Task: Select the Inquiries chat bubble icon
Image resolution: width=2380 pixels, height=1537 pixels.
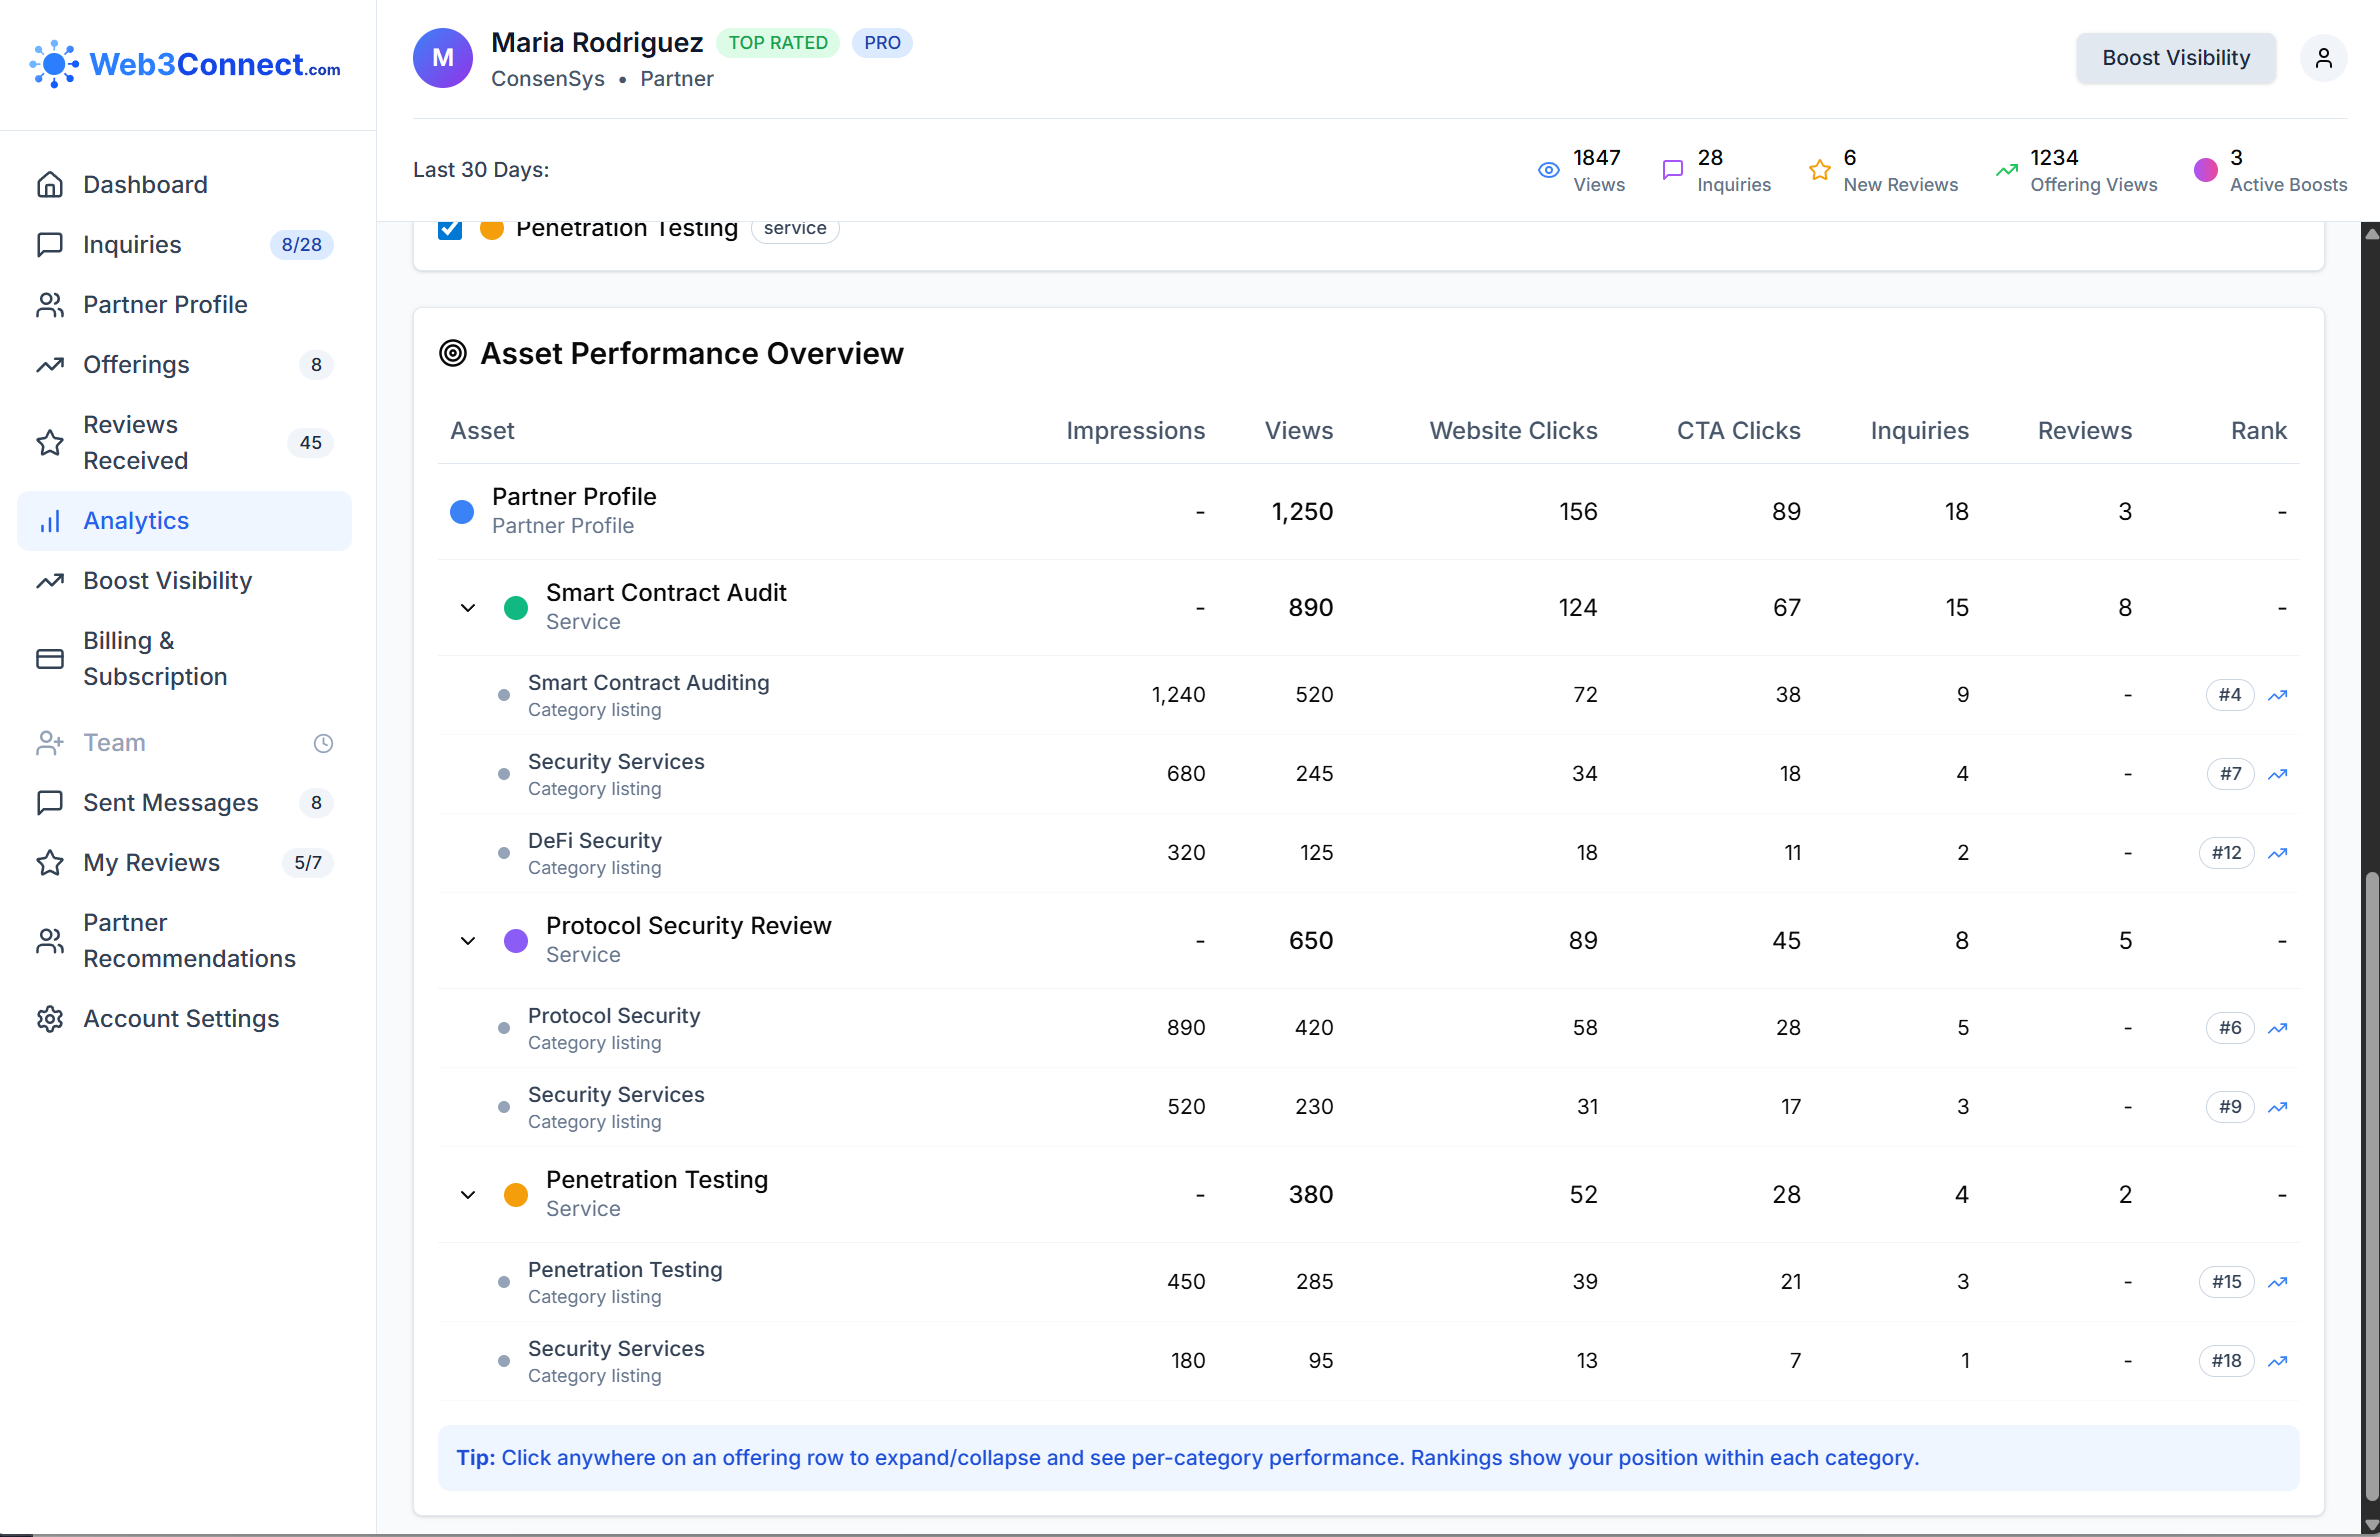Action: pos(51,244)
